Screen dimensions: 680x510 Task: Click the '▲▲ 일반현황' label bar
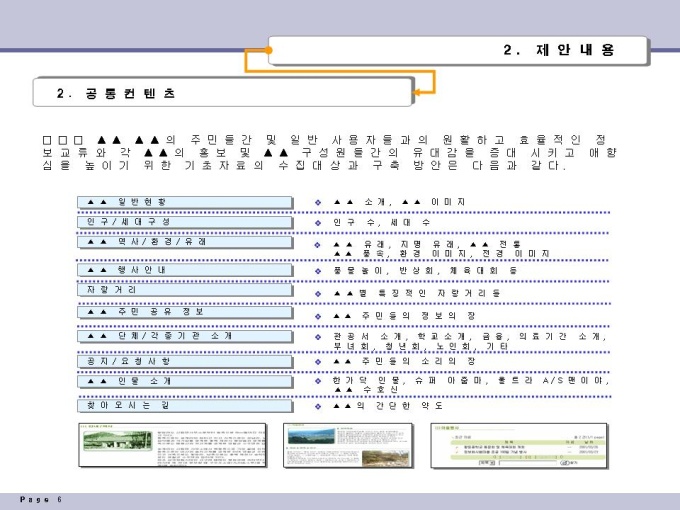click(185, 202)
